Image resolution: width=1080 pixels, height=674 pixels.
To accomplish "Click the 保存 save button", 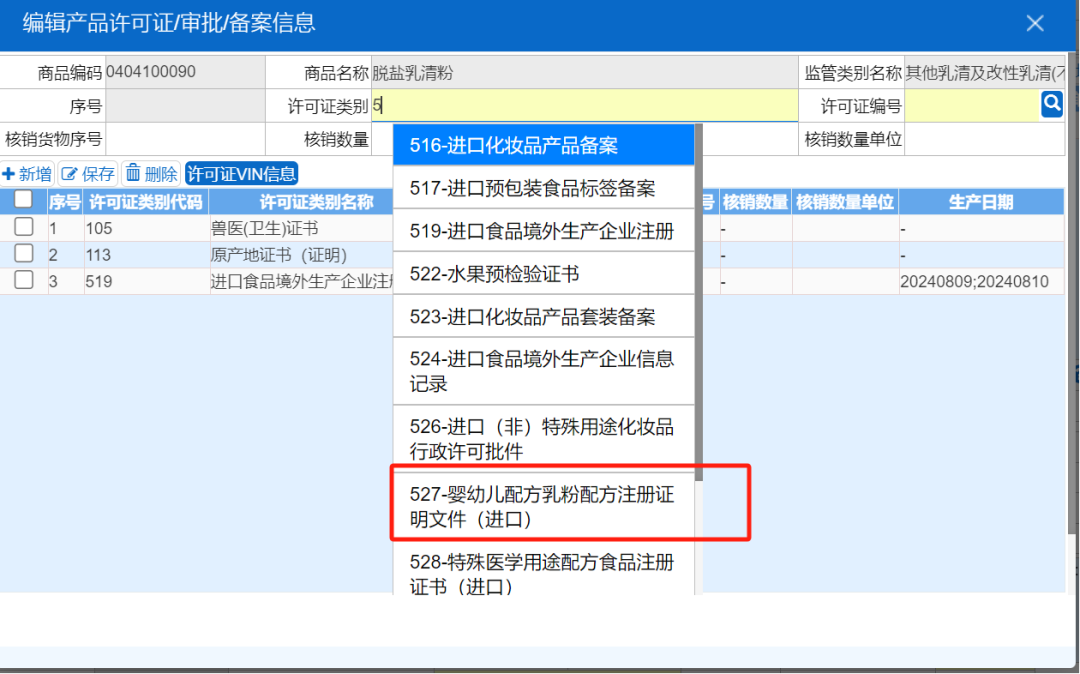I will point(88,174).
